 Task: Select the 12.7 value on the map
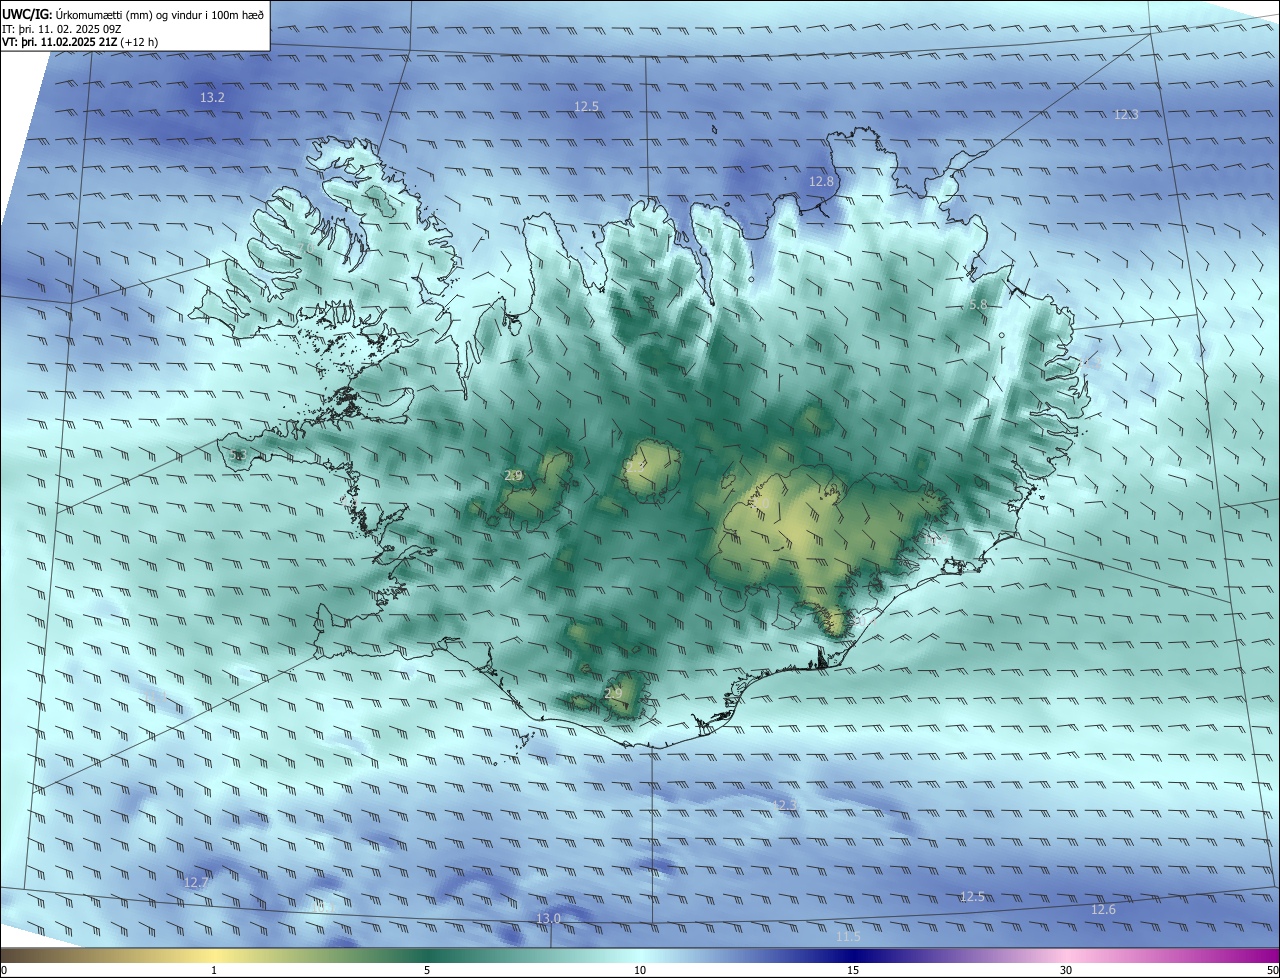point(196,883)
